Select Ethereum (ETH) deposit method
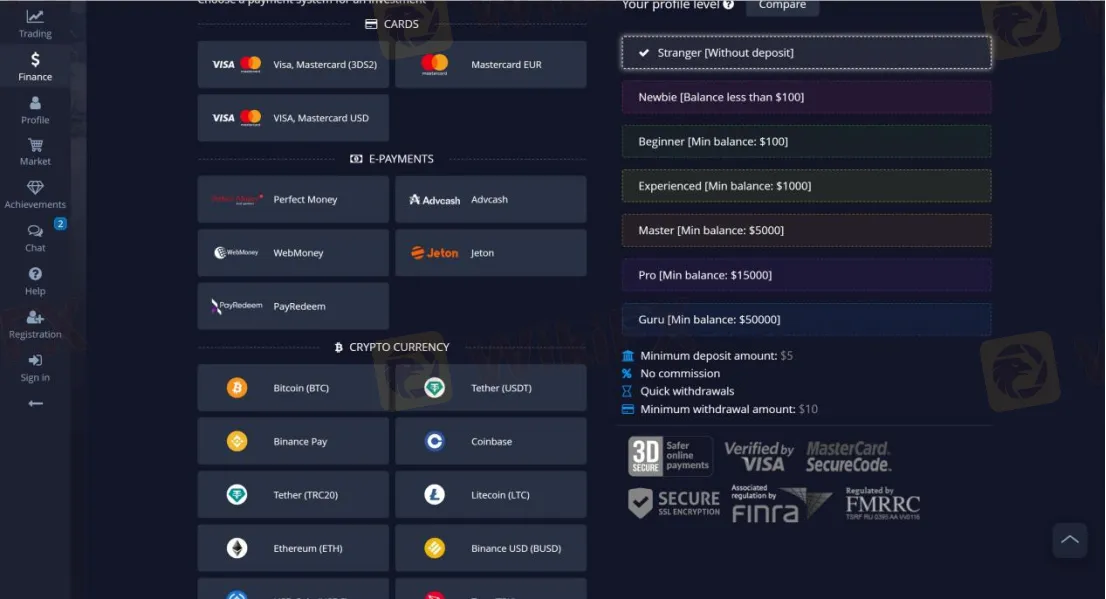The image size is (1106, 599). coord(293,548)
